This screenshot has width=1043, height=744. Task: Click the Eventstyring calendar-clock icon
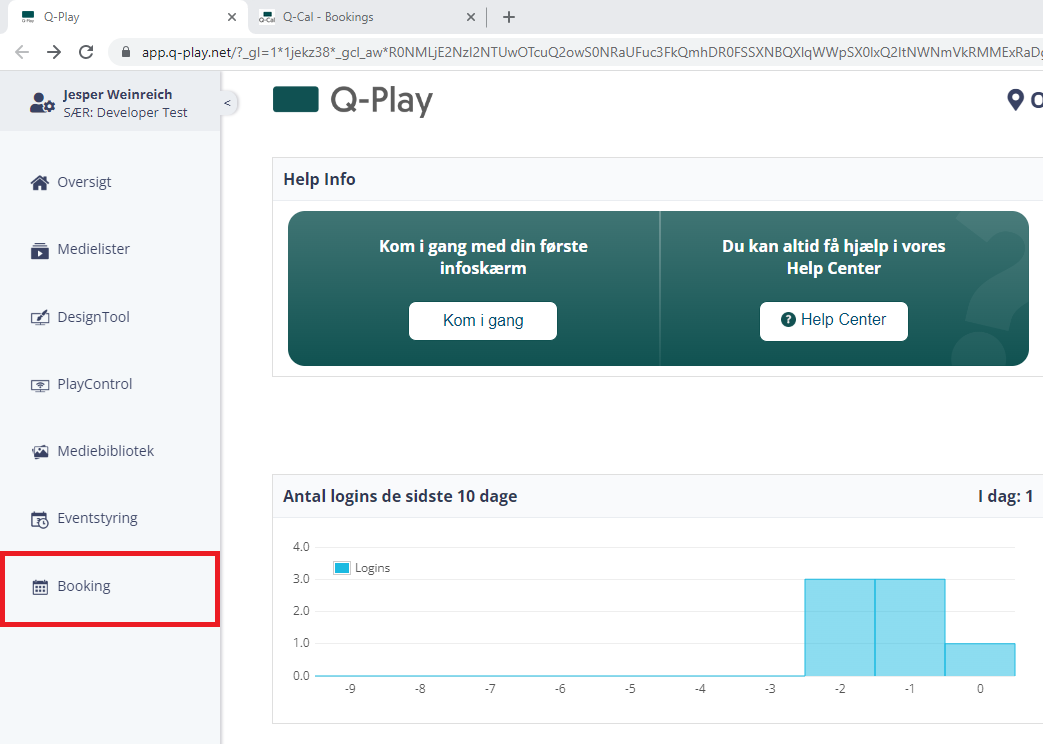(x=40, y=520)
